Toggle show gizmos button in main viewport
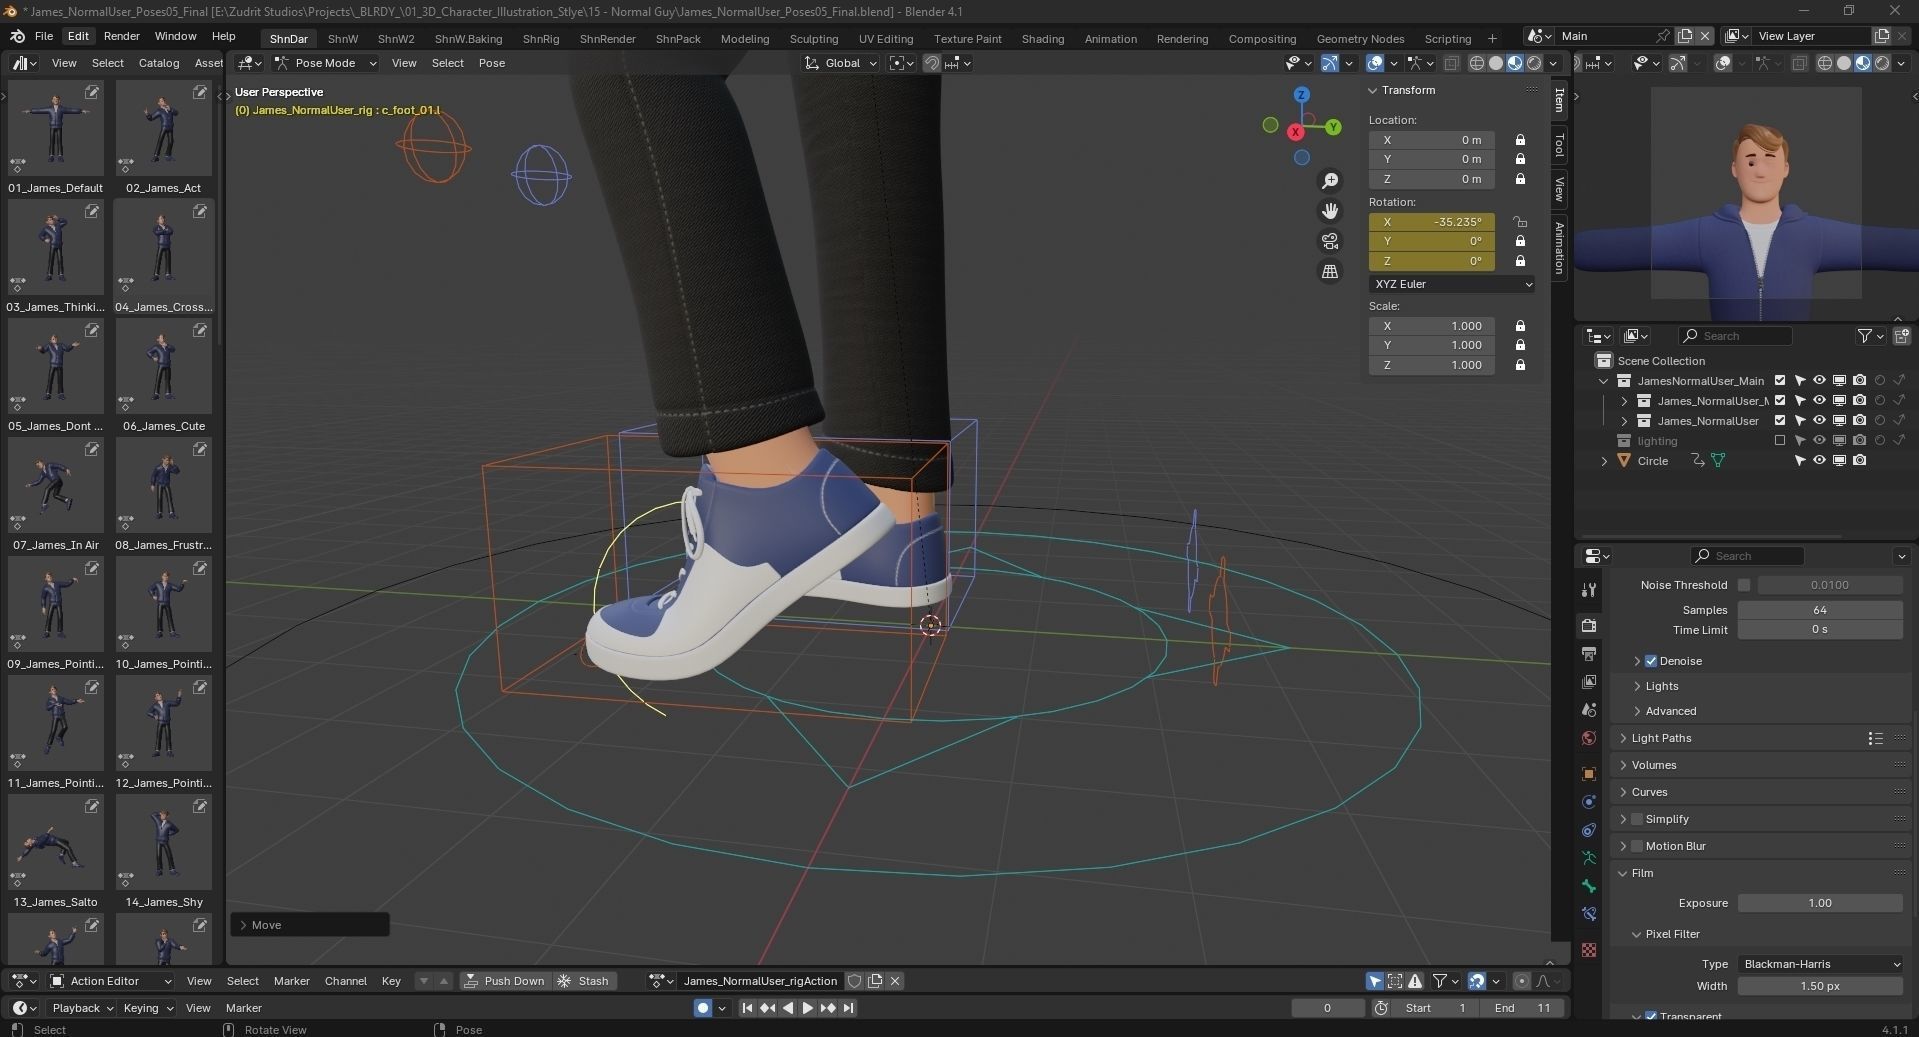Viewport: 1919px width, 1037px height. point(1330,63)
